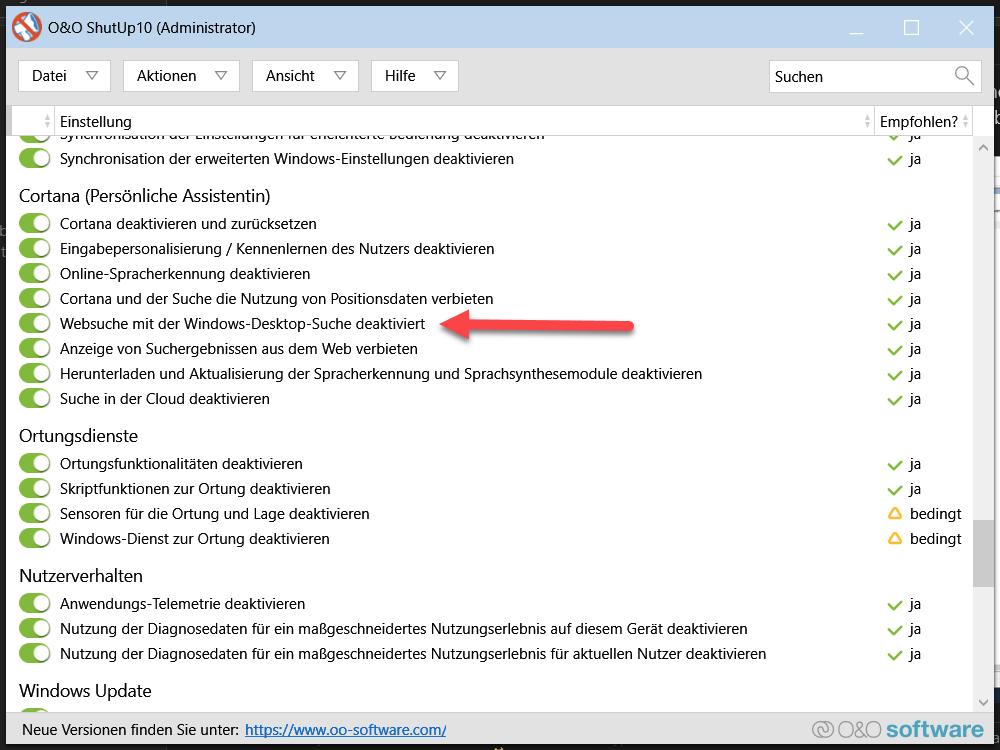
Task: Open the Aktionen dropdown menu
Action: pos(181,76)
